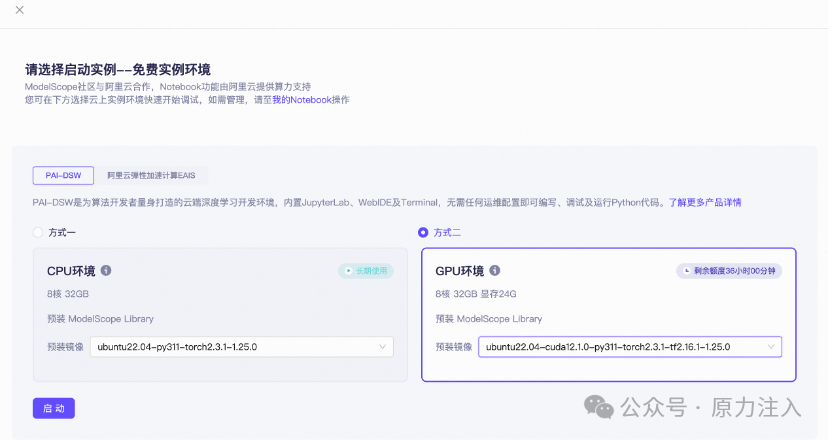Click the info icon next to GPU环境
828x440 pixels.
pos(495,270)
